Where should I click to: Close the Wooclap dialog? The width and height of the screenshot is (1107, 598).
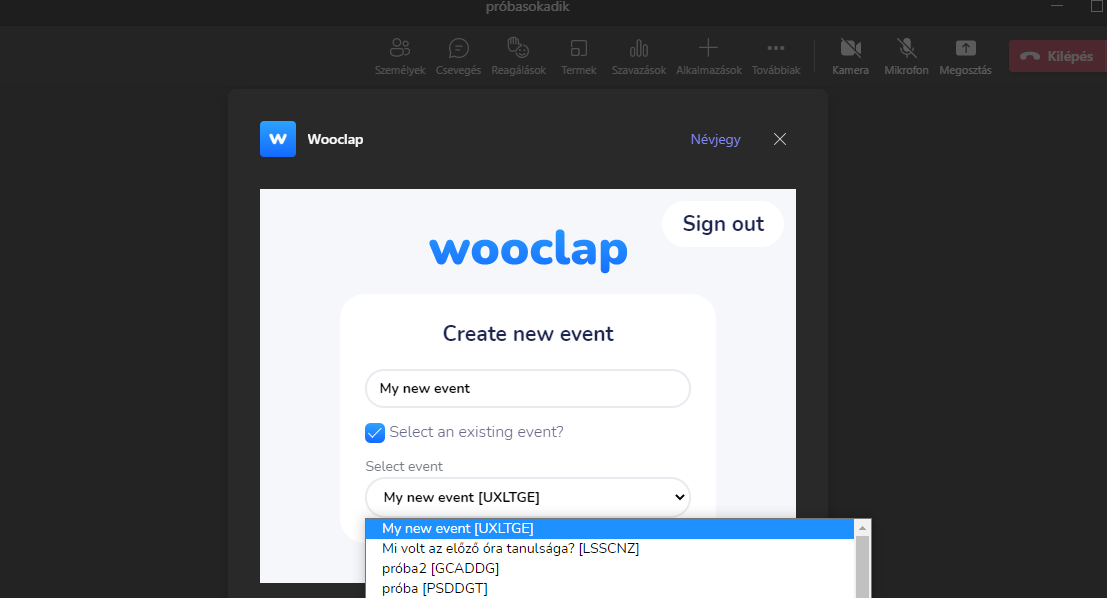(779, 139)
